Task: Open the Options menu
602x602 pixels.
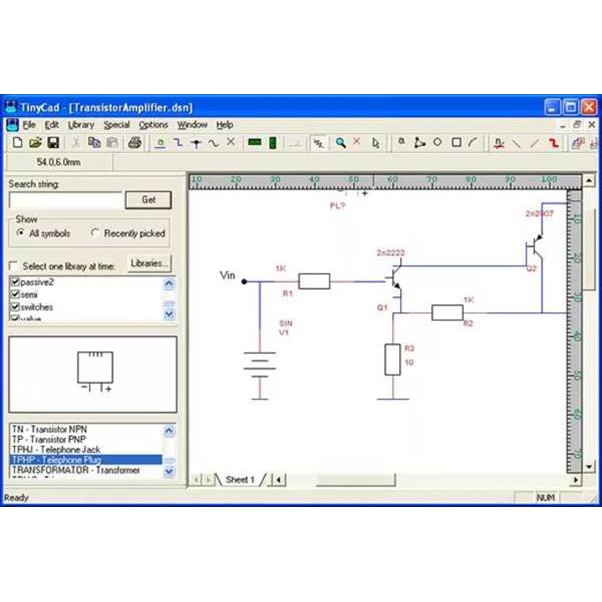Action: (153, 125)
